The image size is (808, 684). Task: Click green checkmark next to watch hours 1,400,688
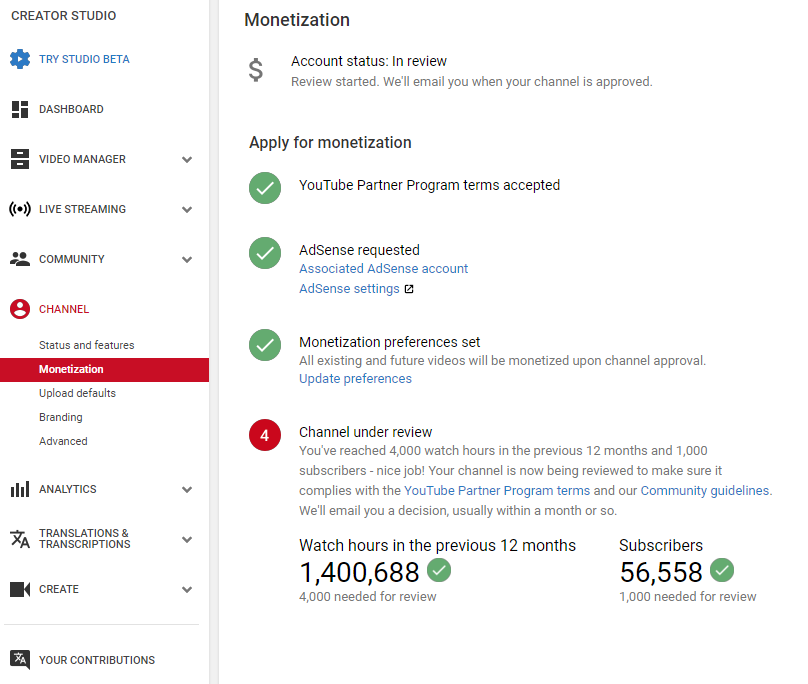(439, 570)
